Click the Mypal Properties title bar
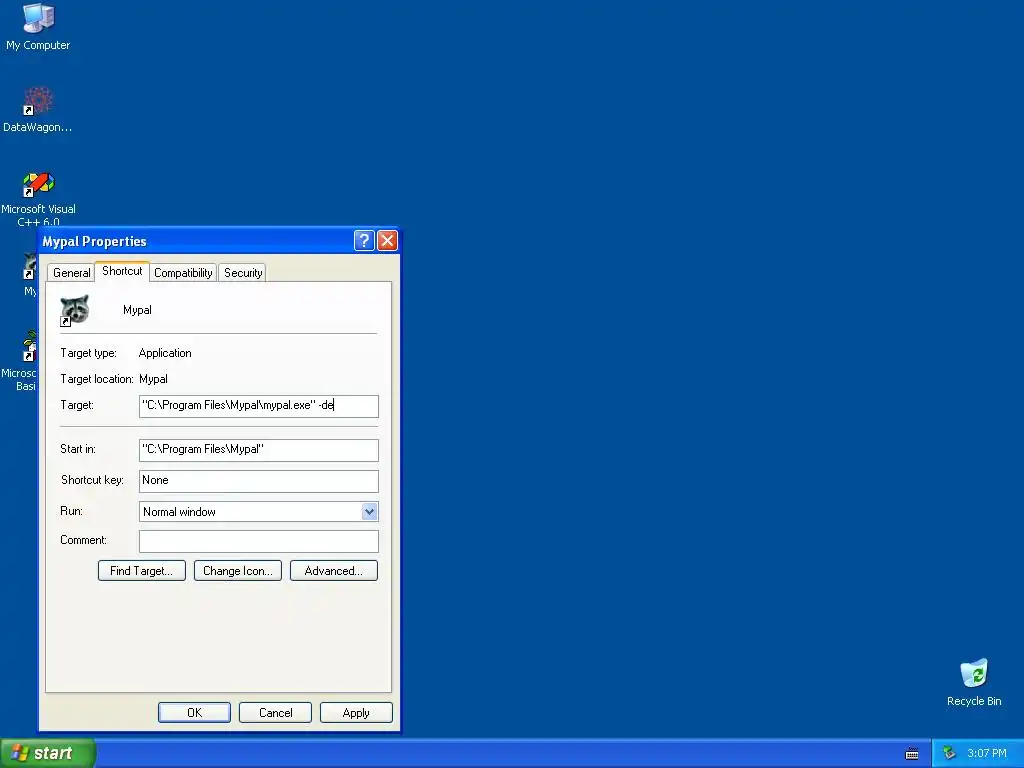Image resolution: width=1024 pixels, height=768 pixels. [196, 241]
